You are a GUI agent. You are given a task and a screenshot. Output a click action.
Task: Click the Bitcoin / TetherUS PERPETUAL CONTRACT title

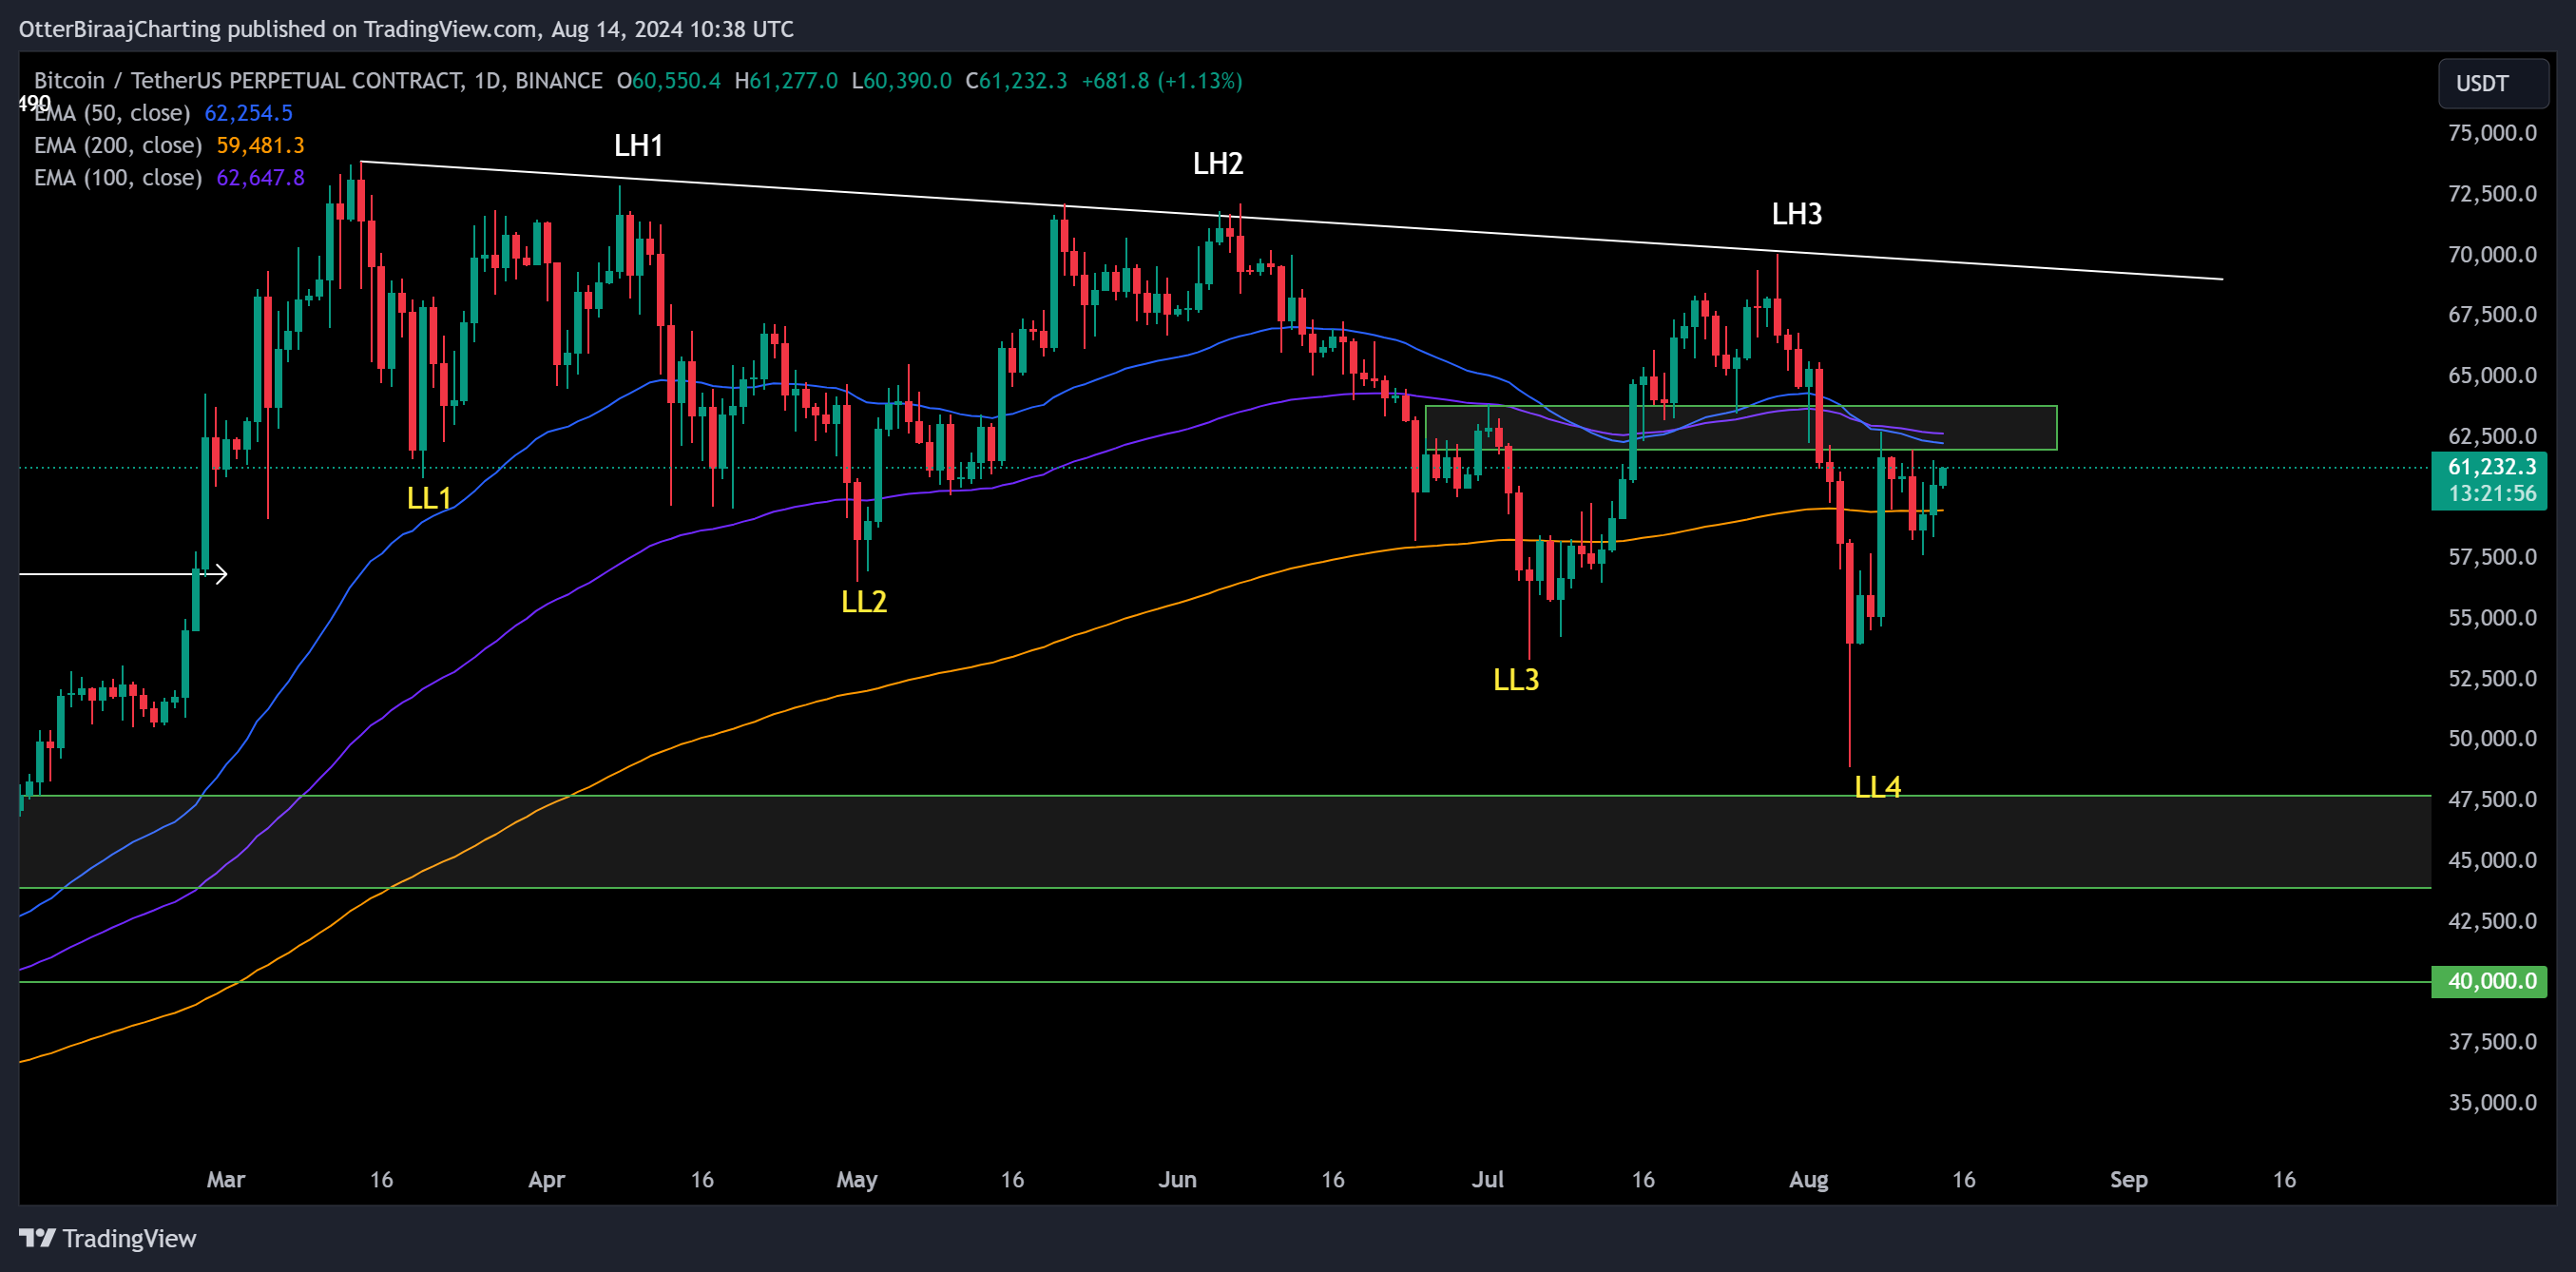(x=318, y=81)
